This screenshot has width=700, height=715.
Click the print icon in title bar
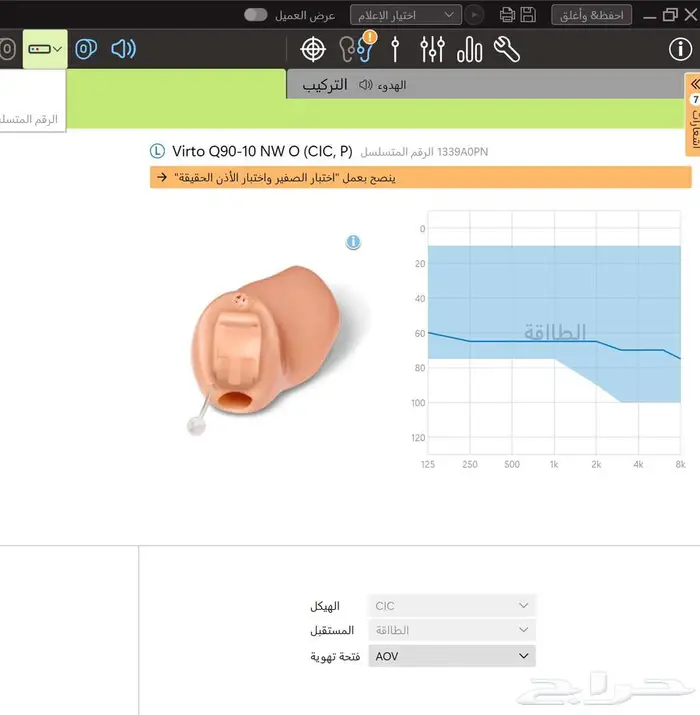point(506,14)
